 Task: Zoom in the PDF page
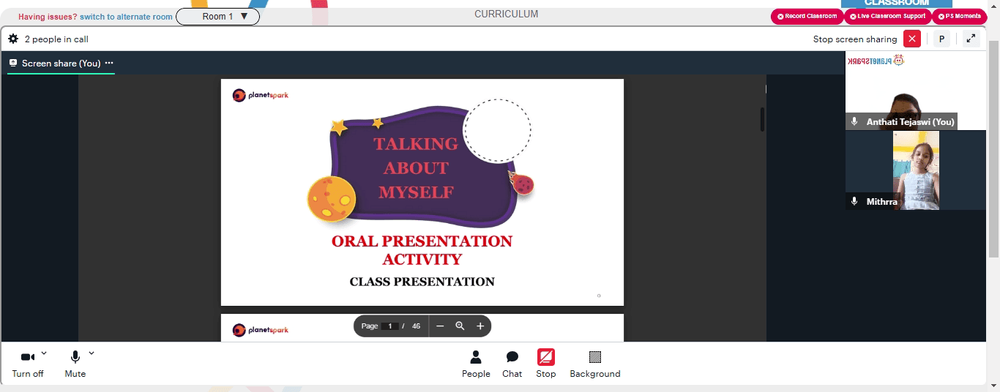pyautogui.click(x=480, y=326)
